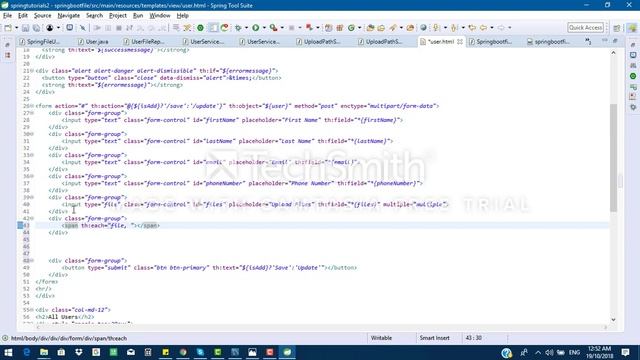Viewport: 640px width, 360px height.
Task: Click the 43 : 30 cursor position
Action: tap(473, 338)
